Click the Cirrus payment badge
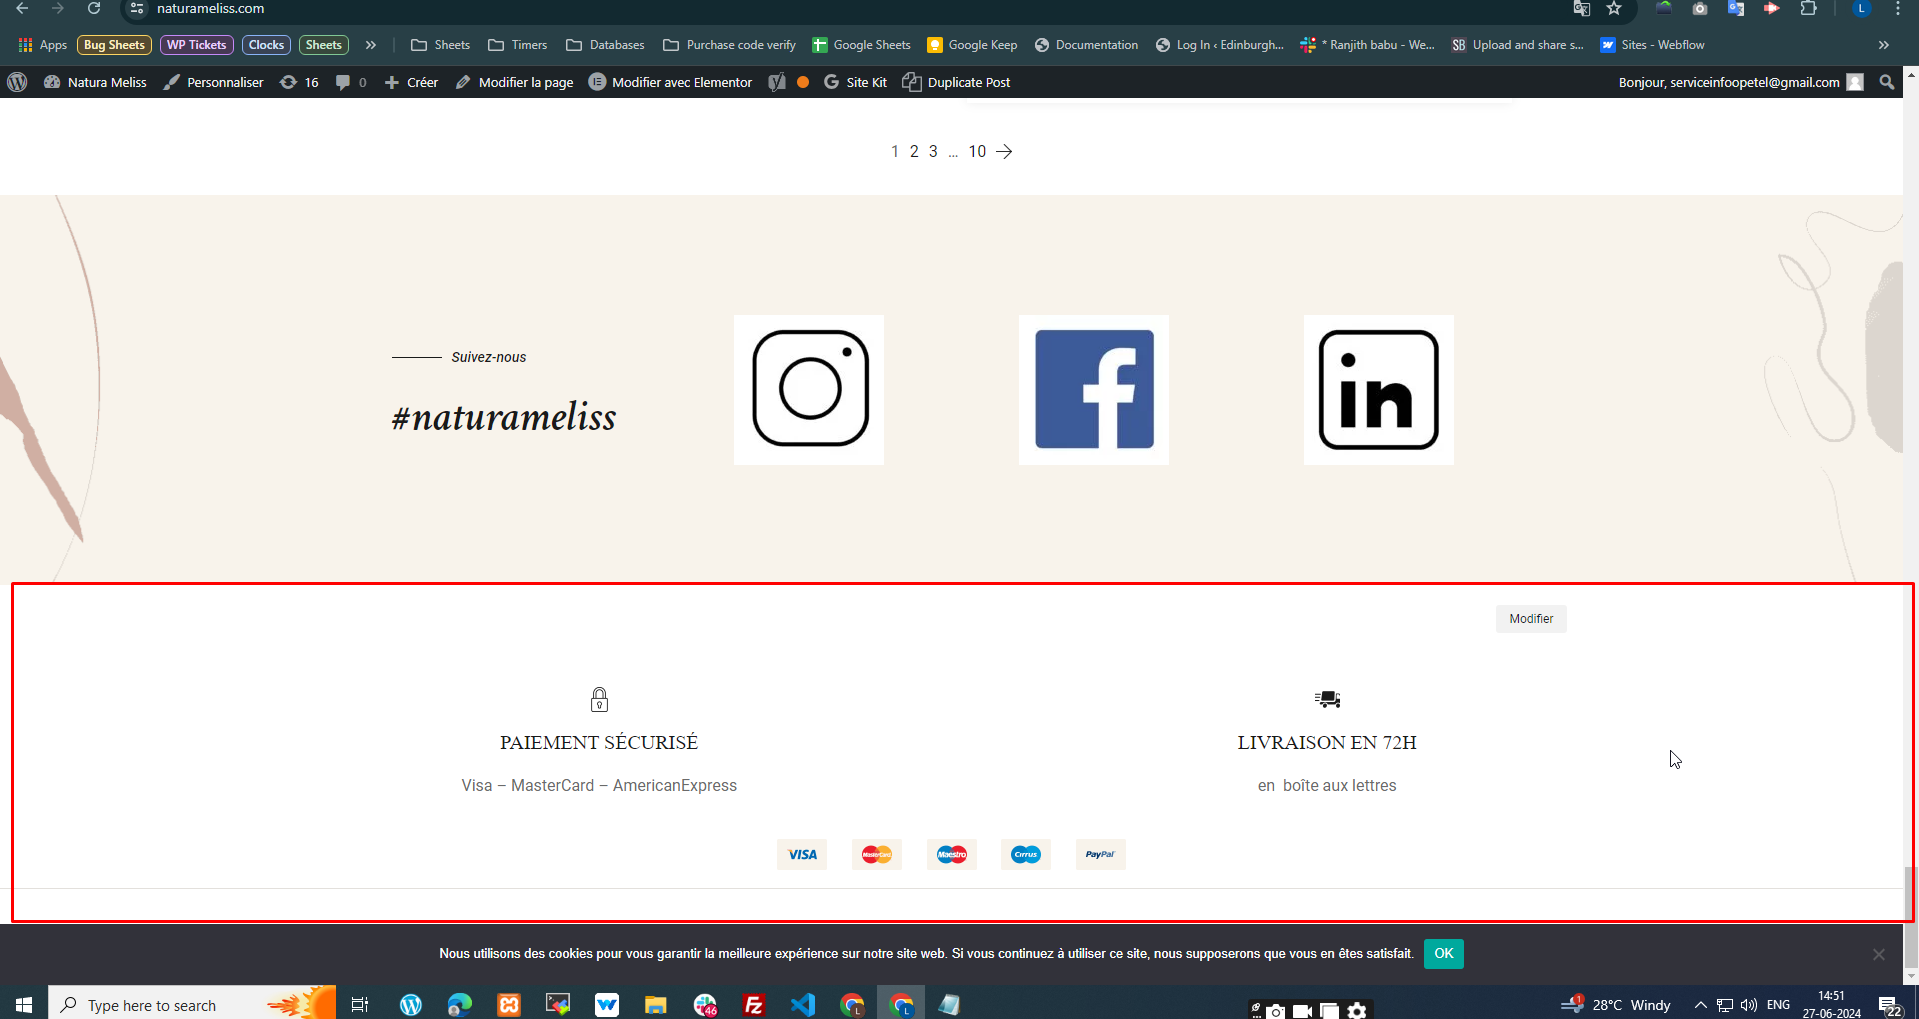This screenshot has width=1919, height=1019. click(x=1026, y=854)
